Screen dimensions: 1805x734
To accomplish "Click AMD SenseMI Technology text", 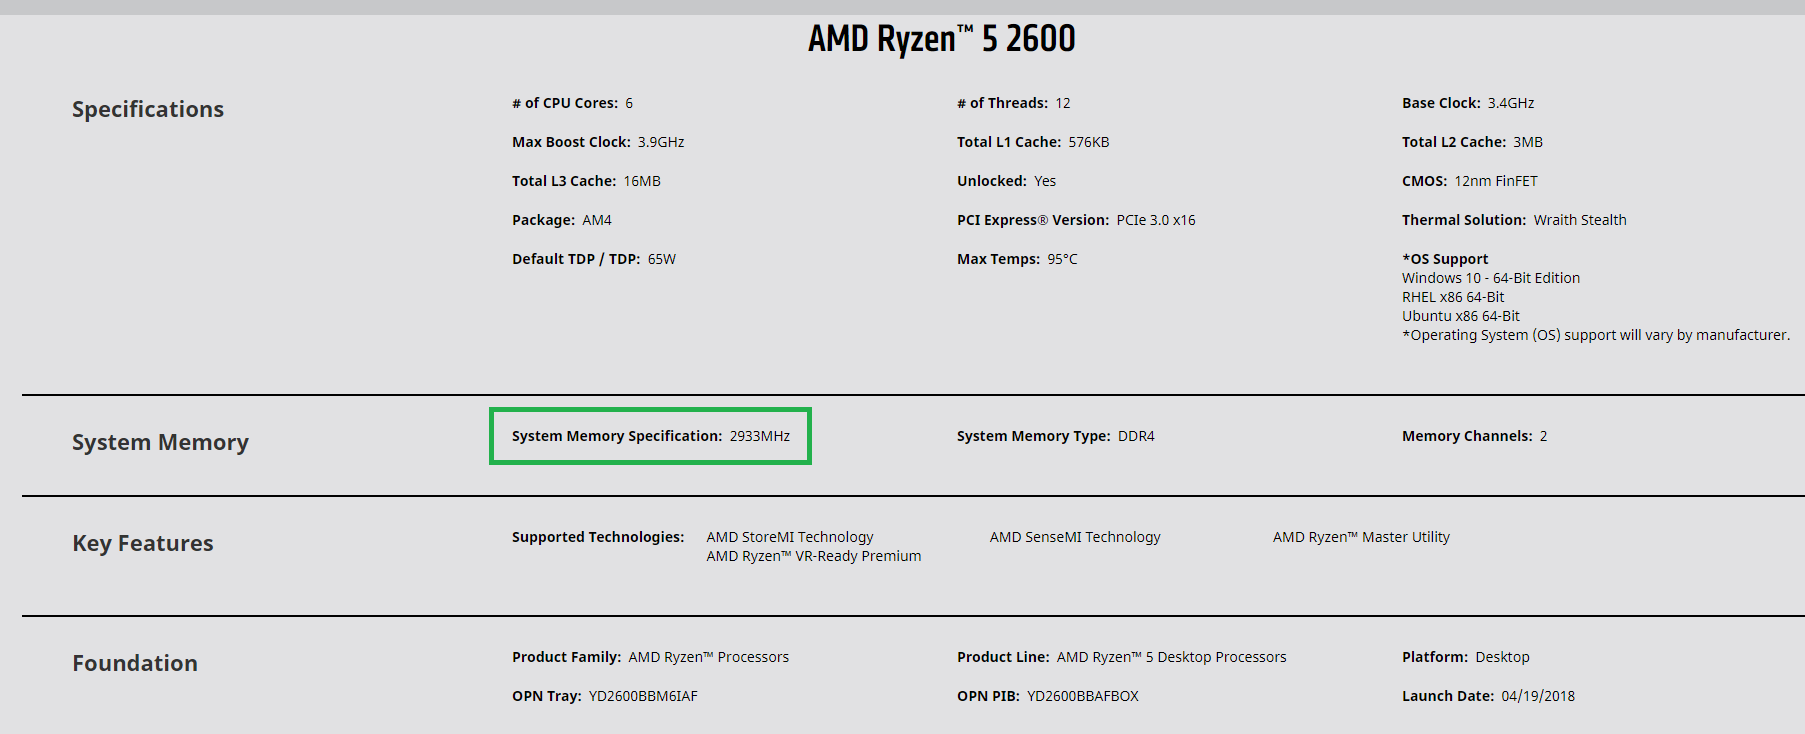I will [1075, 537].
